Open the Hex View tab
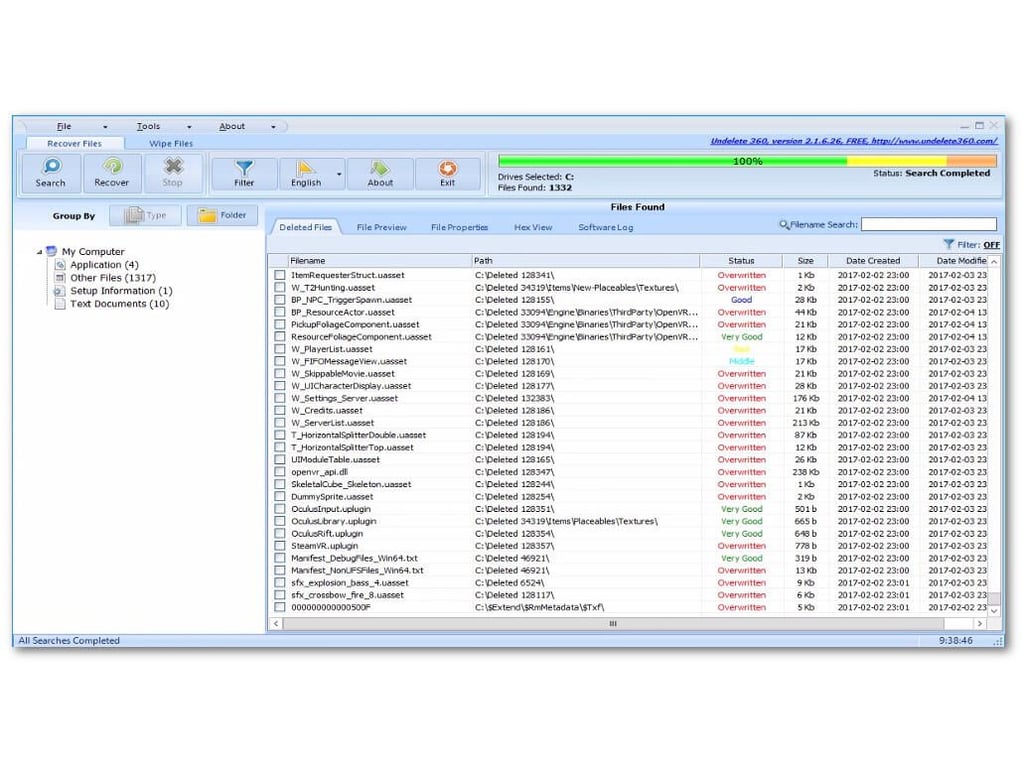 [533, 227]
